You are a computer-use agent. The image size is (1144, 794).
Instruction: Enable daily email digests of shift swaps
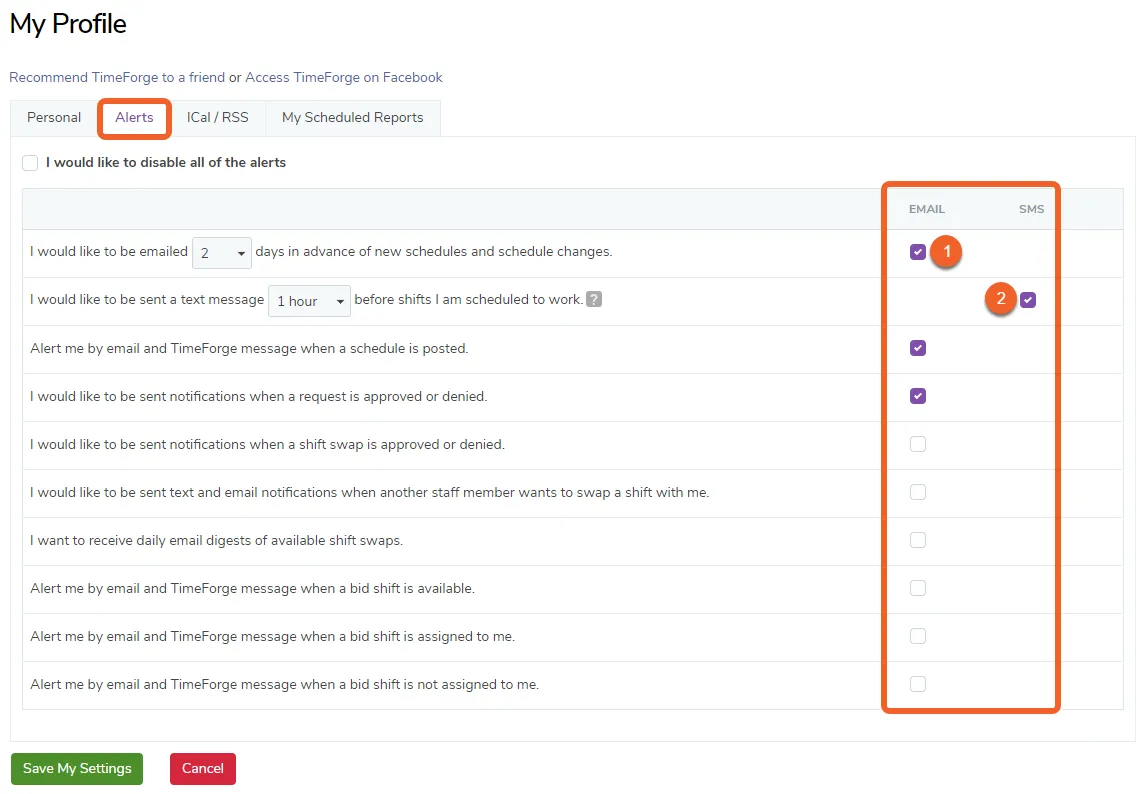(x=918, y=540)
